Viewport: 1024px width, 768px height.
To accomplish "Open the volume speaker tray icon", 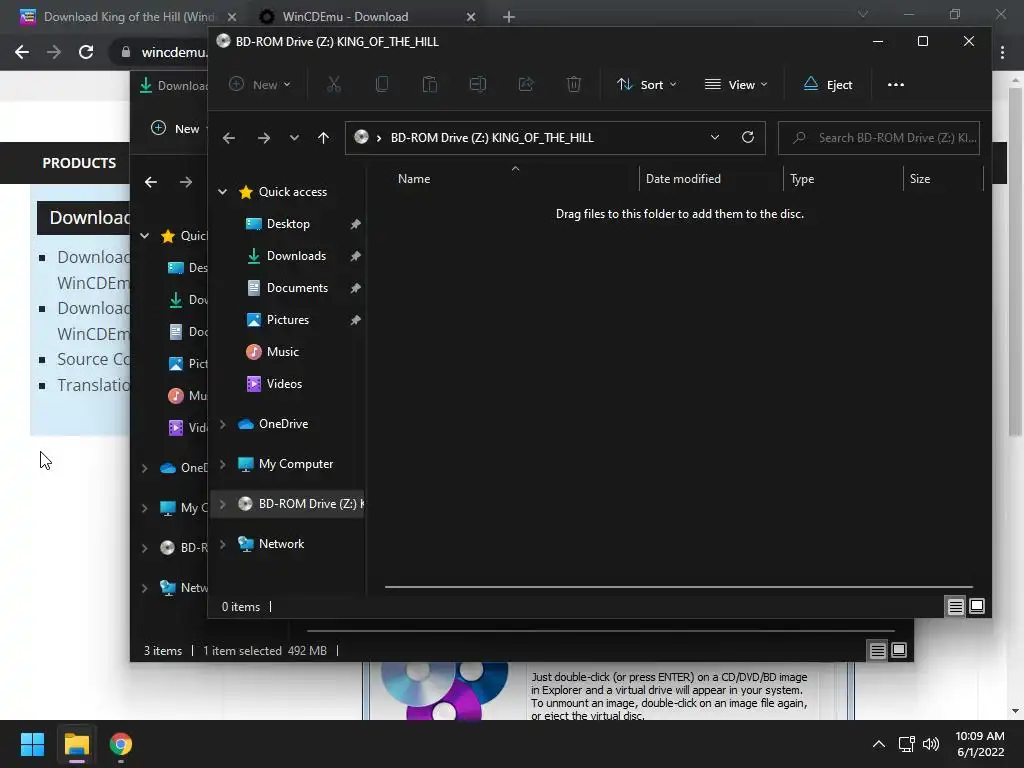I will click(x=931, y=744).
